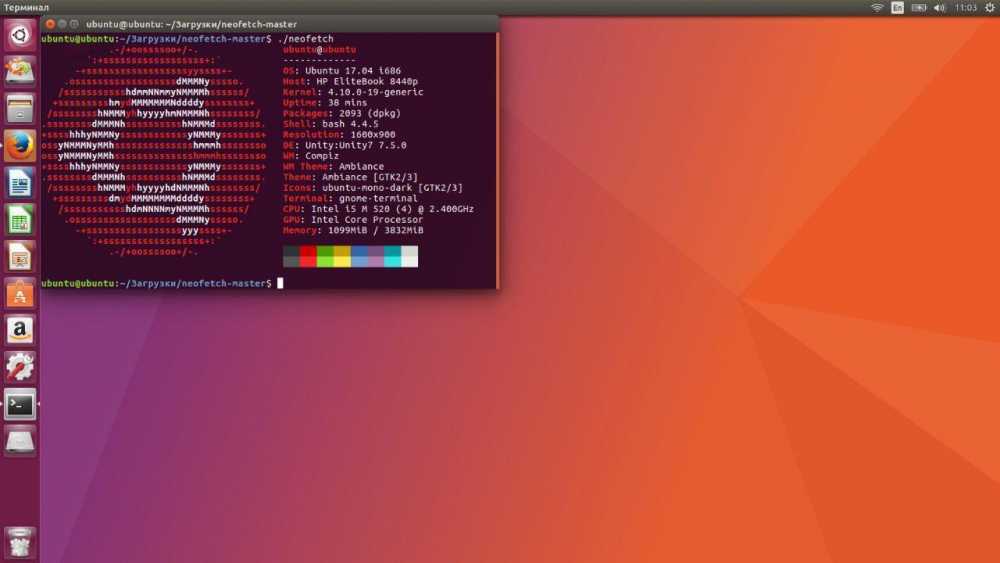Open the 11:03 clock calendar

coord(966,8)
